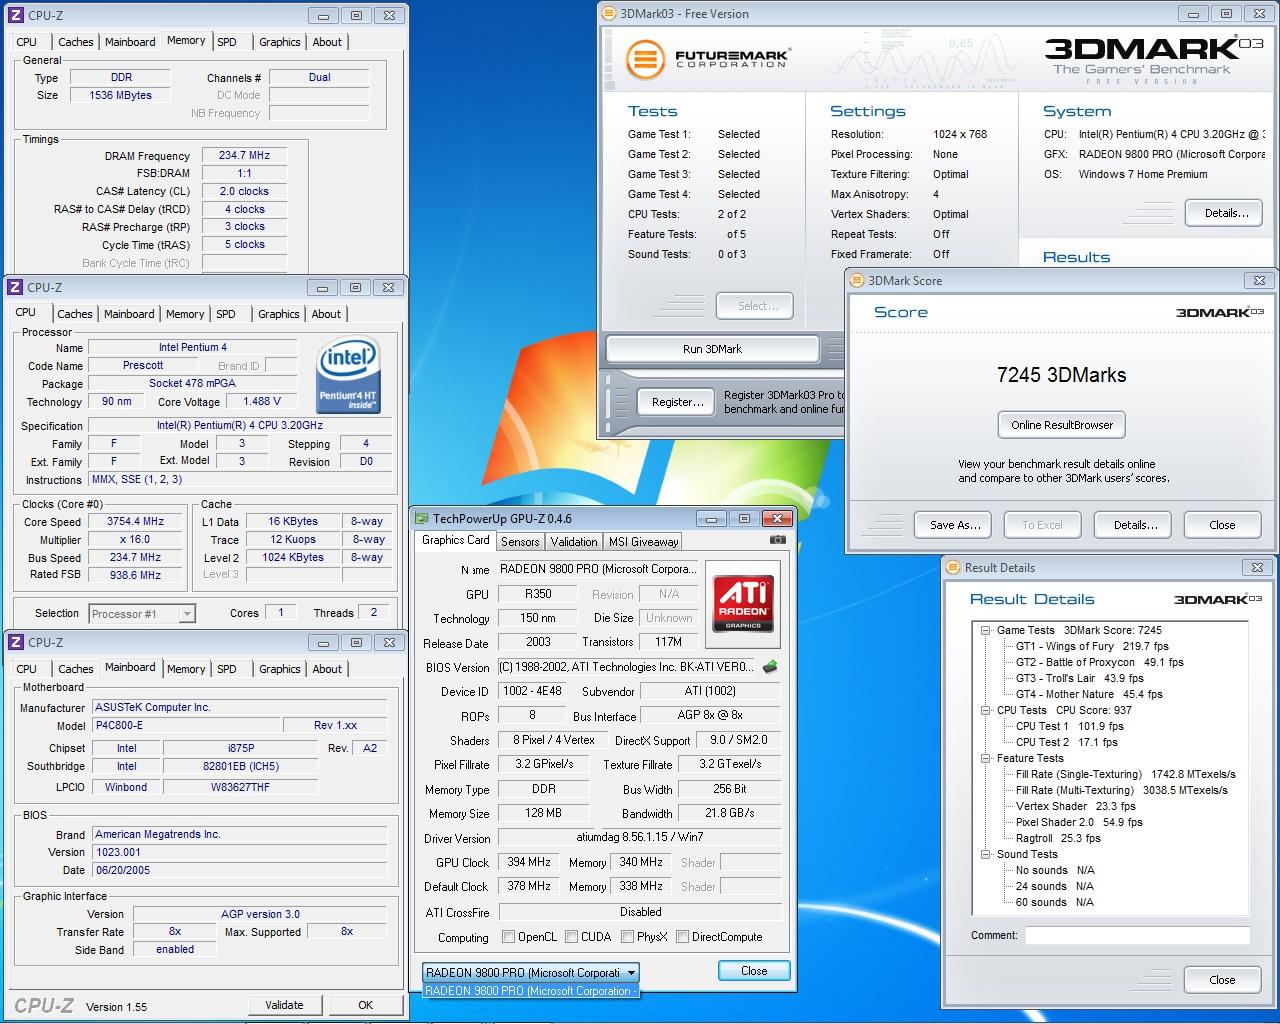Screen dimensions: 1280x1024
Task: Toggle the PhysX checkbox
Action: tap(627, 937)
